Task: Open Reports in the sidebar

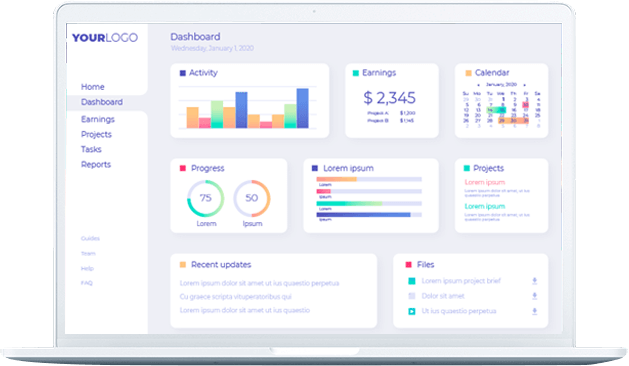Action: coord(96,165)
